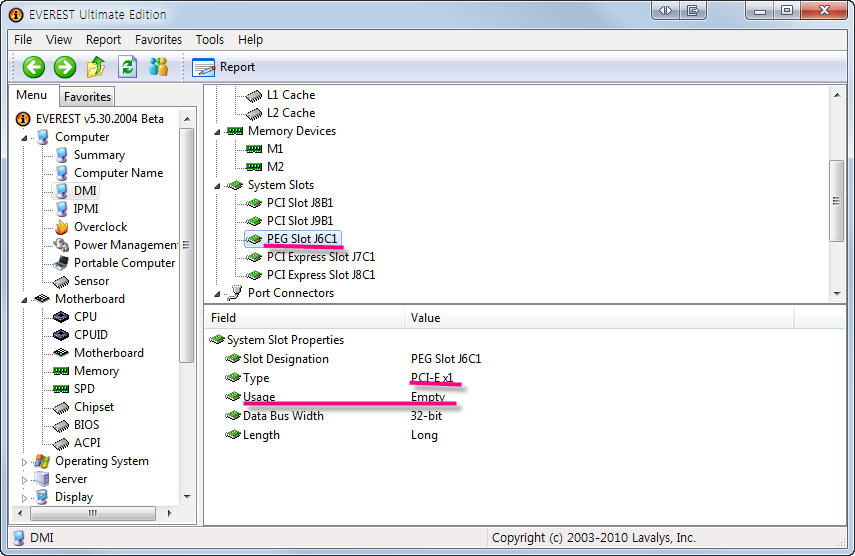Go forward with the green right arrow
Screen dimensions: 855x556
(65, 68)
